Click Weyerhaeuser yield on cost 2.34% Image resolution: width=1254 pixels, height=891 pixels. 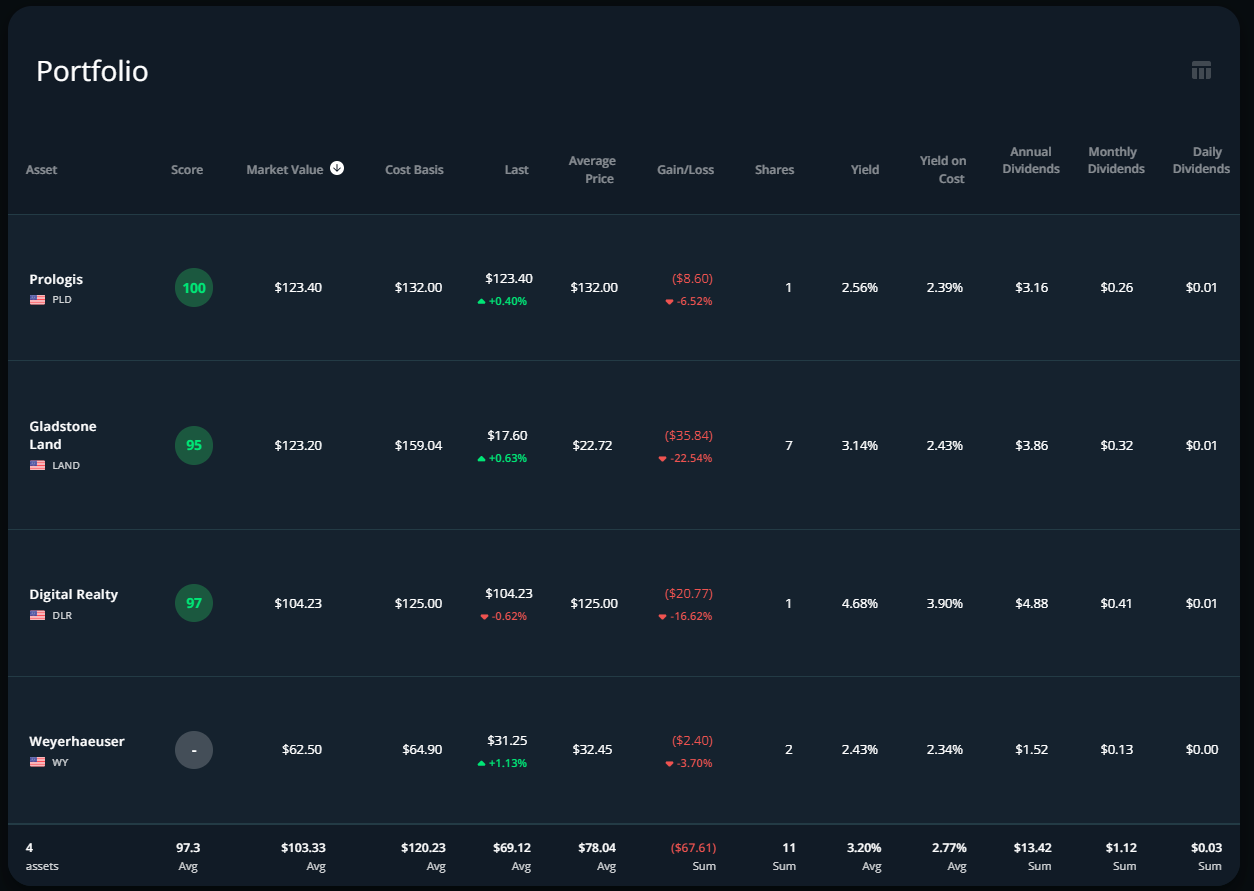[945, 749]
